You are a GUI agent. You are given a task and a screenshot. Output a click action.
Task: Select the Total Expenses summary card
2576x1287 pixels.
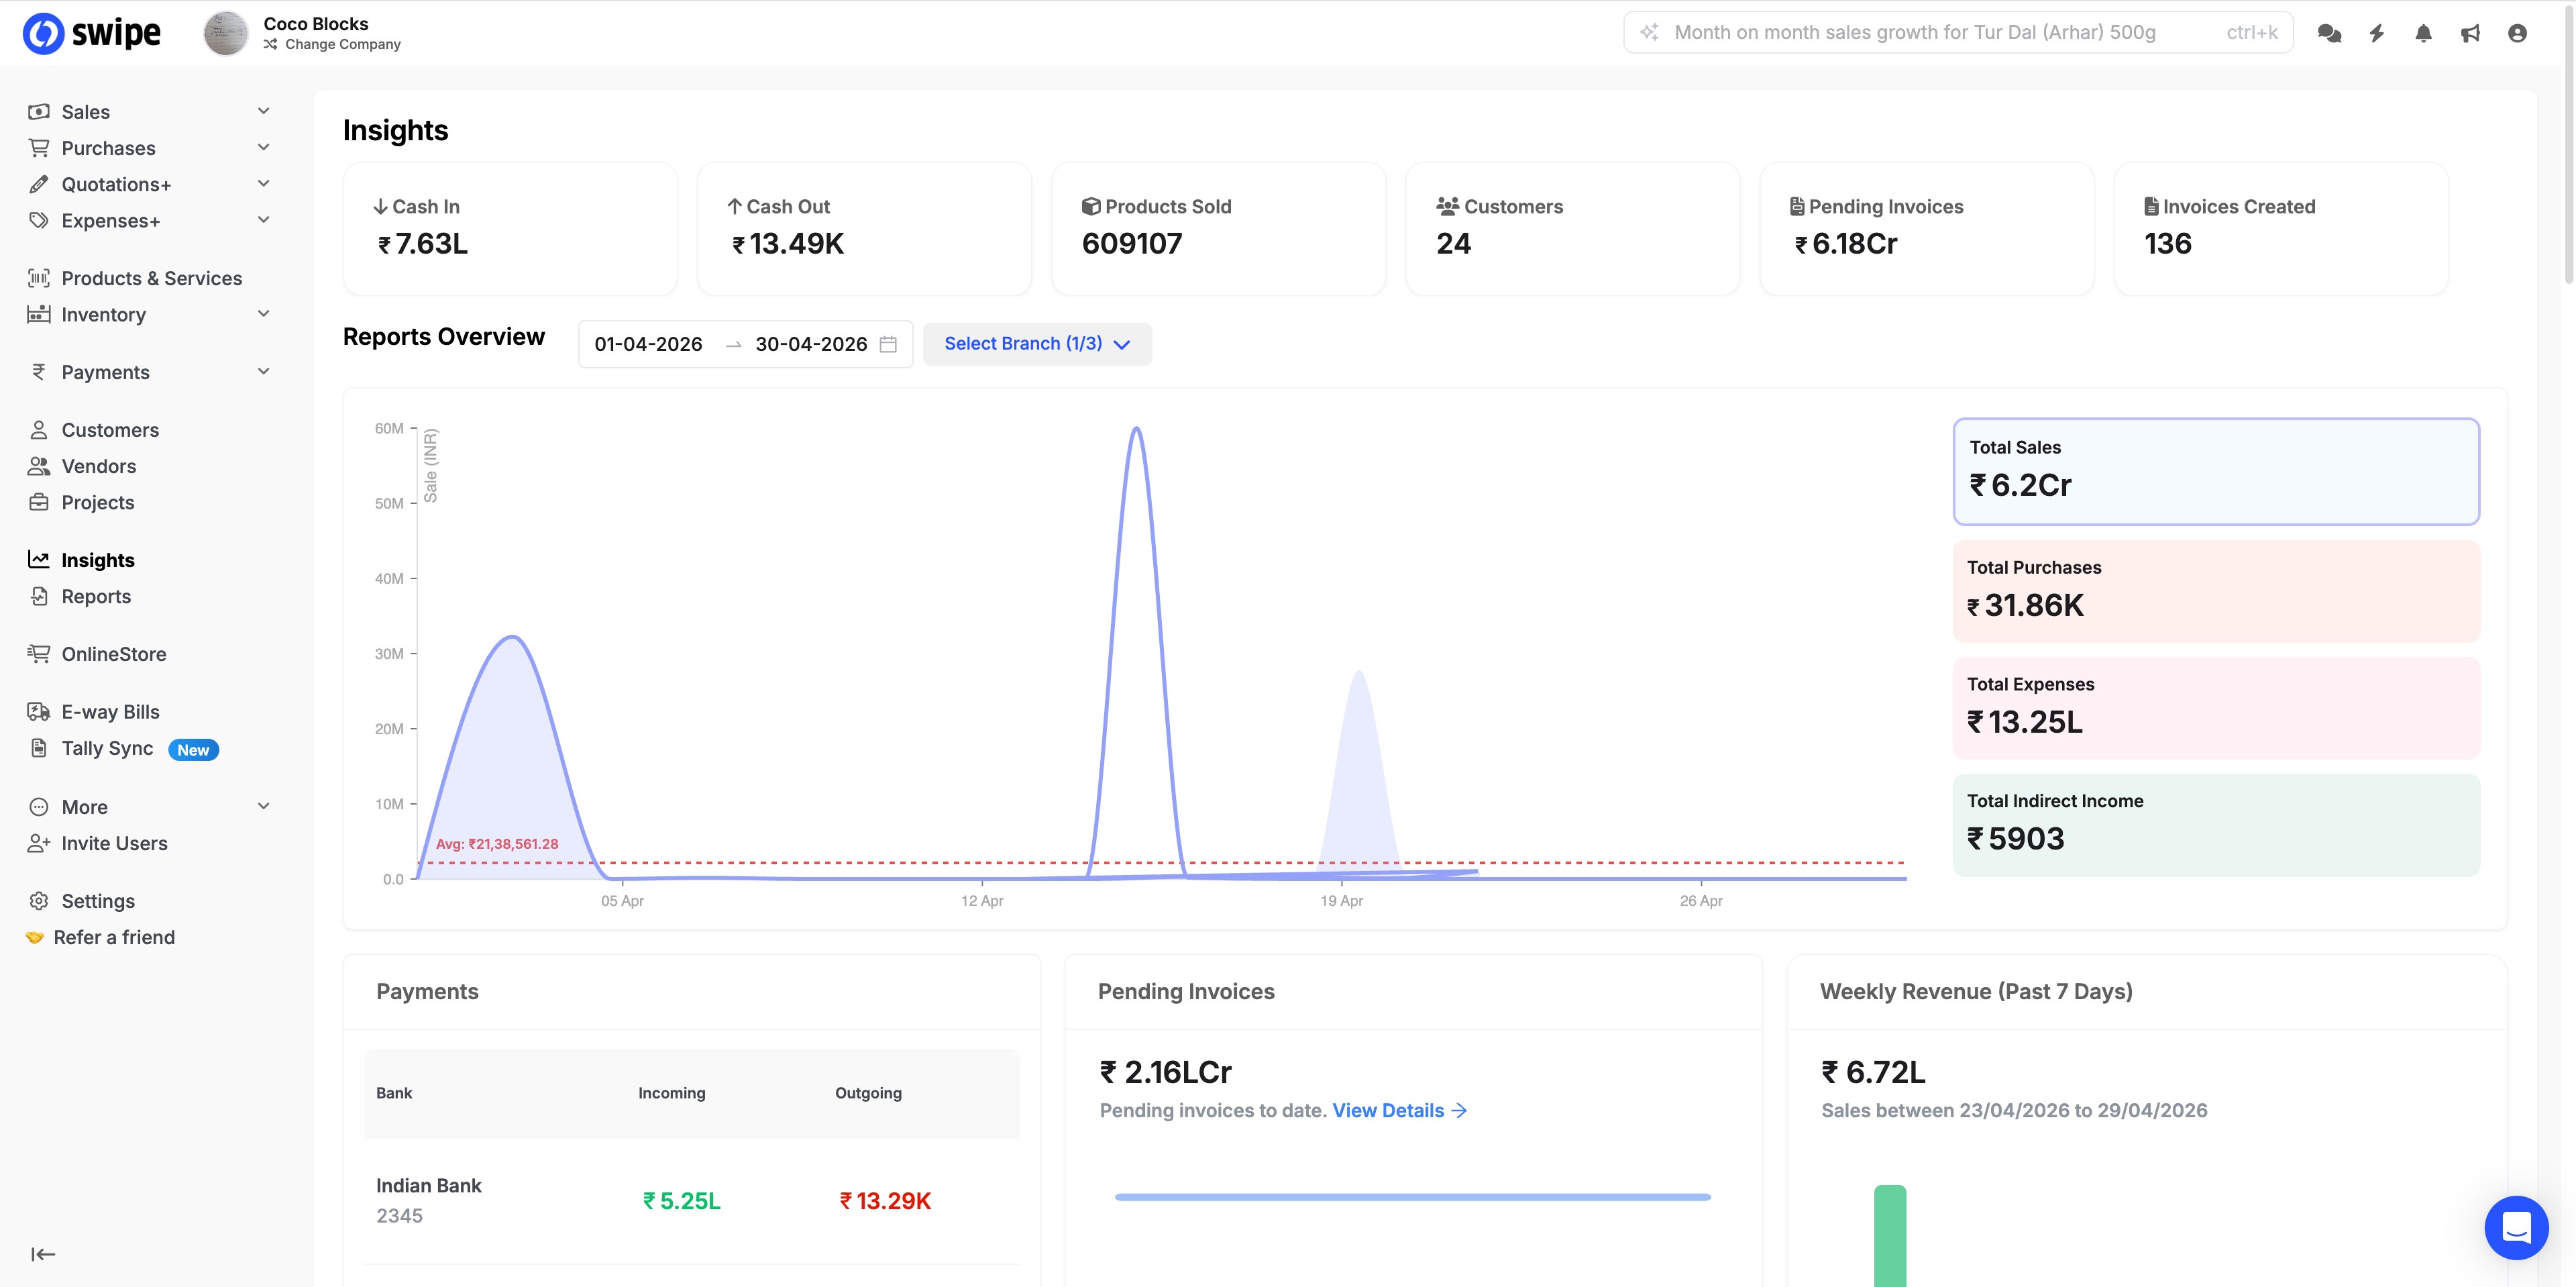(x=2216, y=708)
